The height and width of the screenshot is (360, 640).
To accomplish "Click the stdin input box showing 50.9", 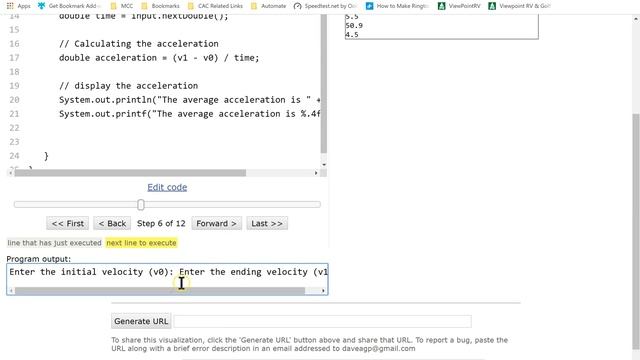I will tap(442, 26).
